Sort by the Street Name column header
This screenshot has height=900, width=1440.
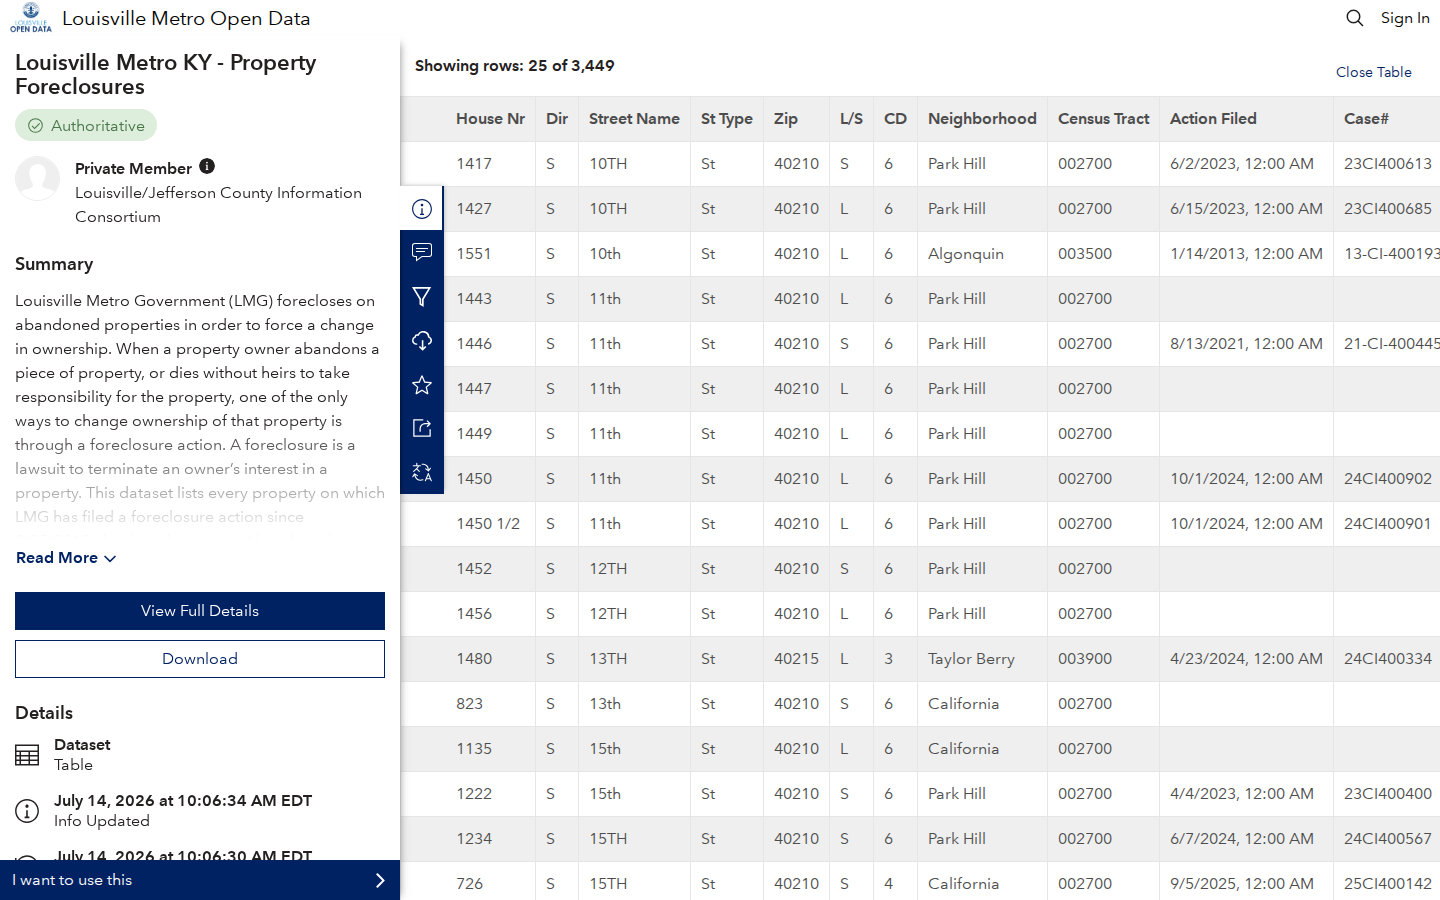point(634,119)
